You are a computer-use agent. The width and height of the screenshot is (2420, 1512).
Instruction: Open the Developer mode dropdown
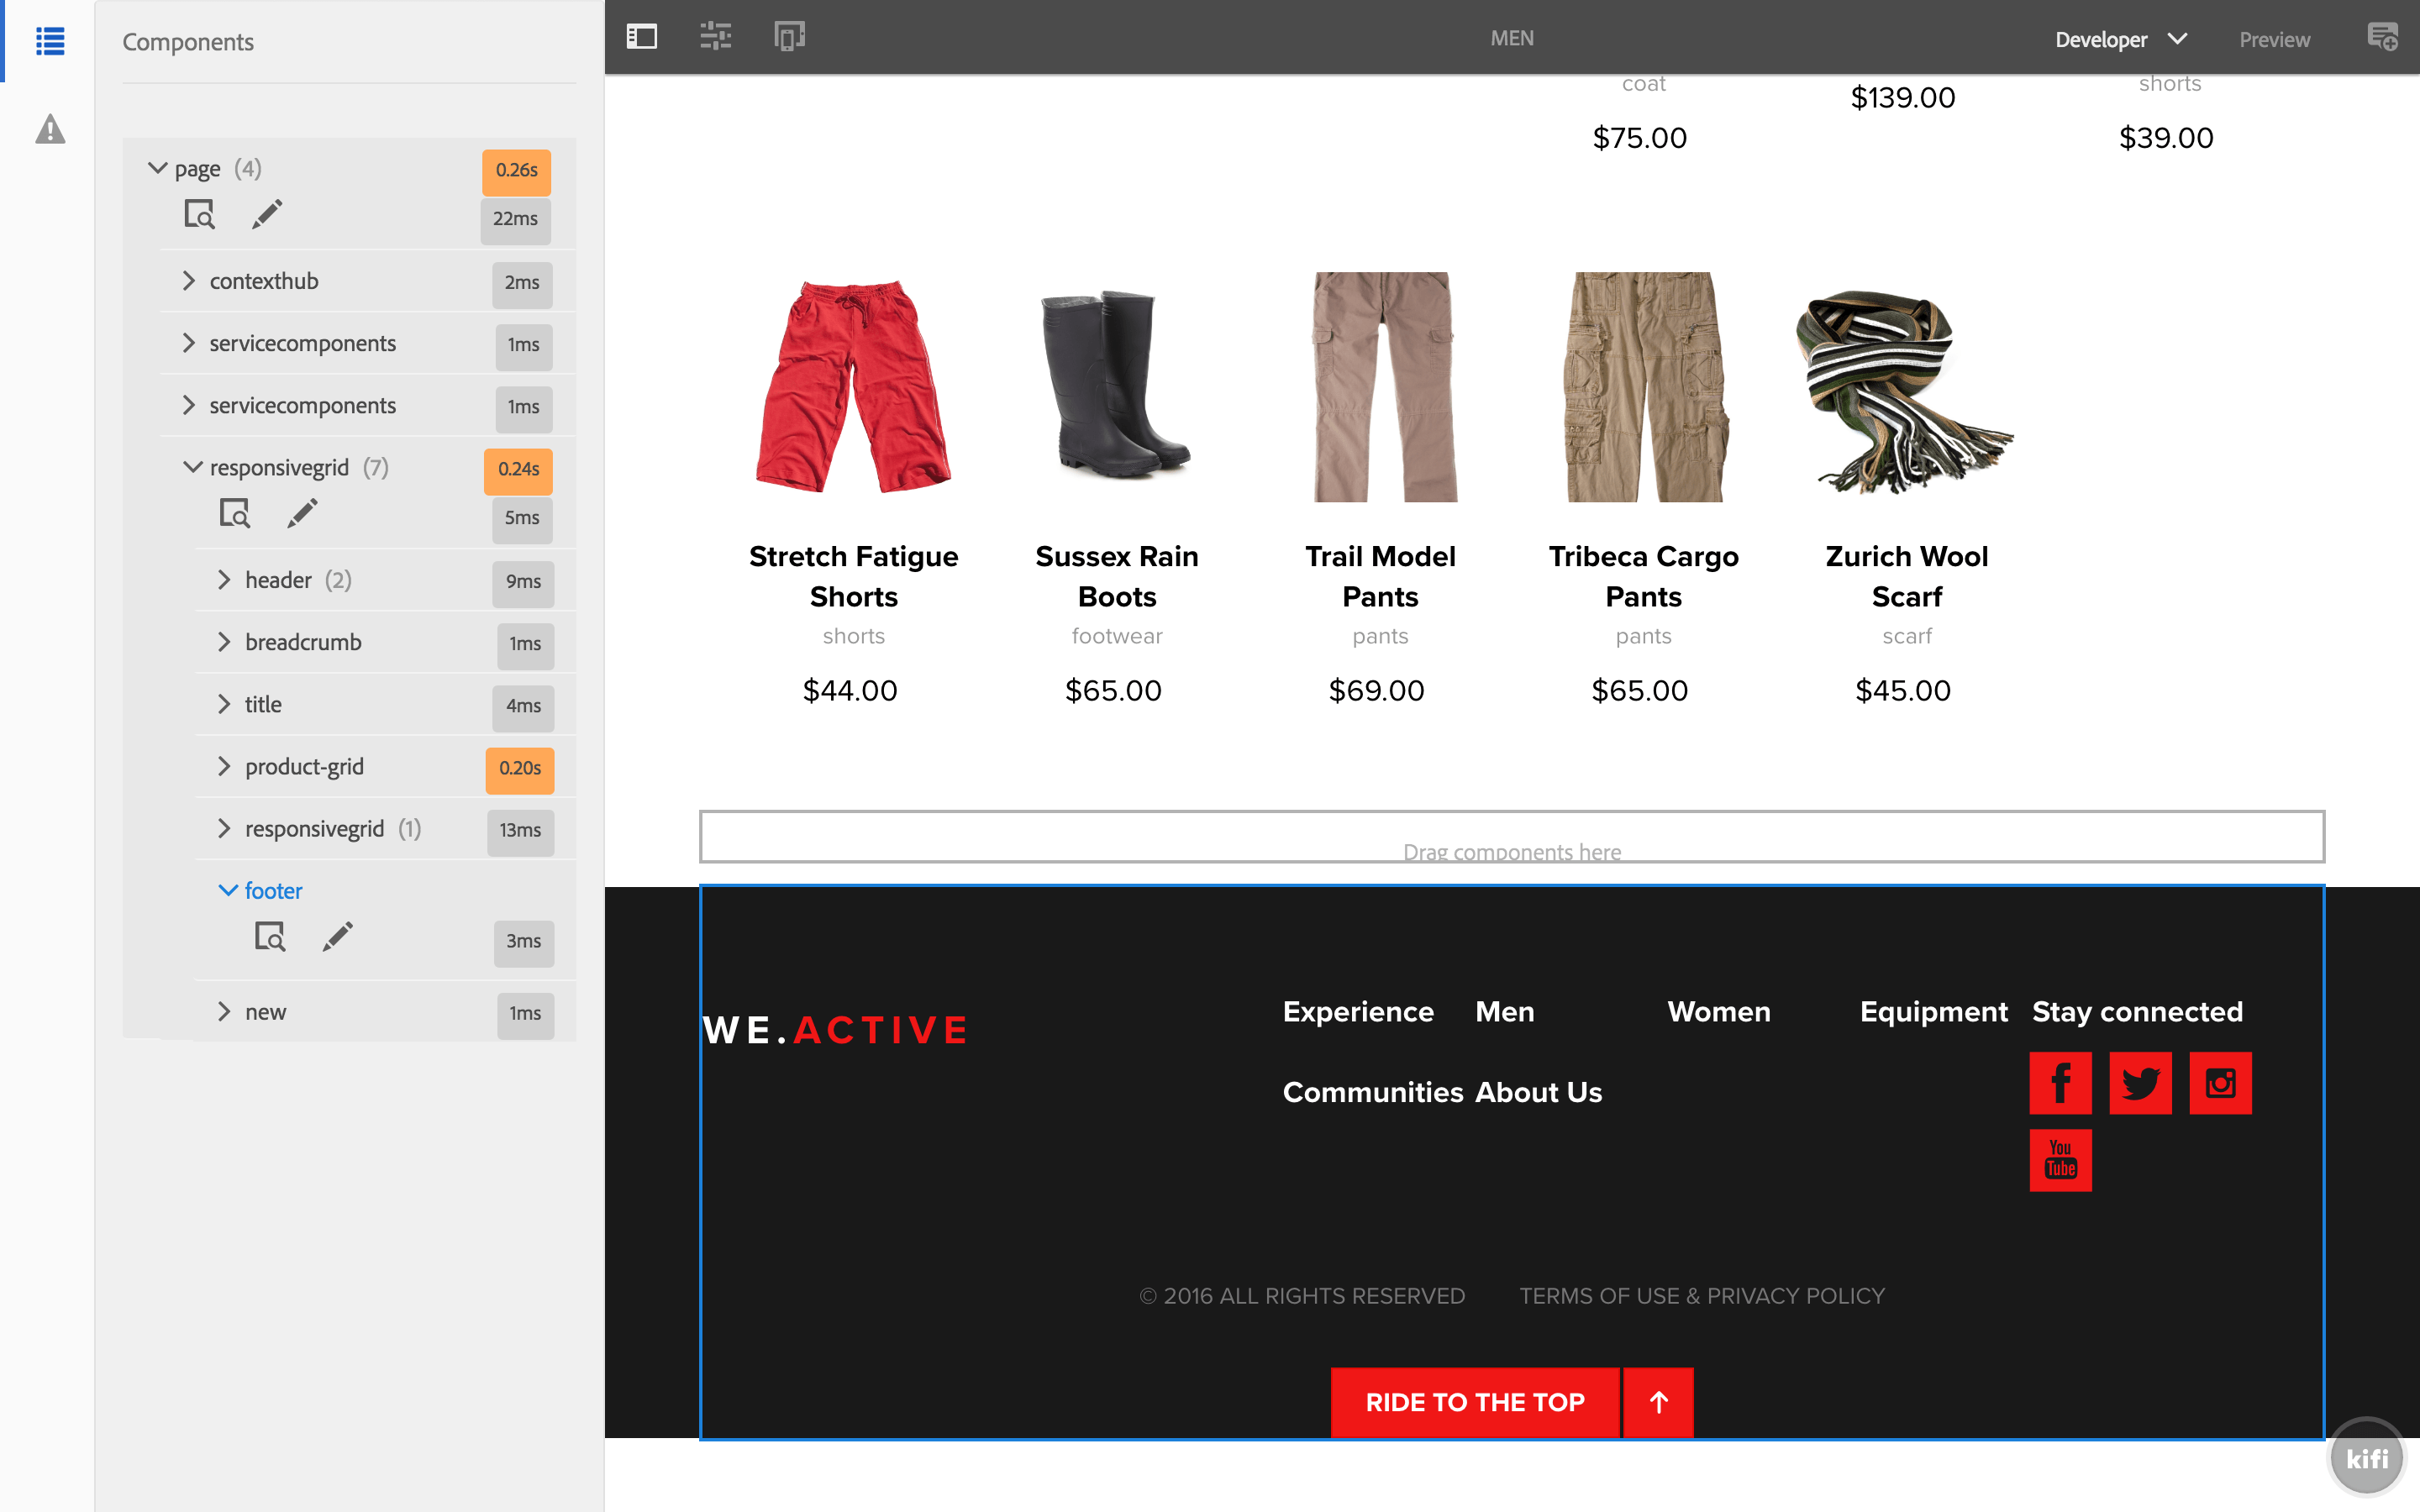coord(2120,40)
